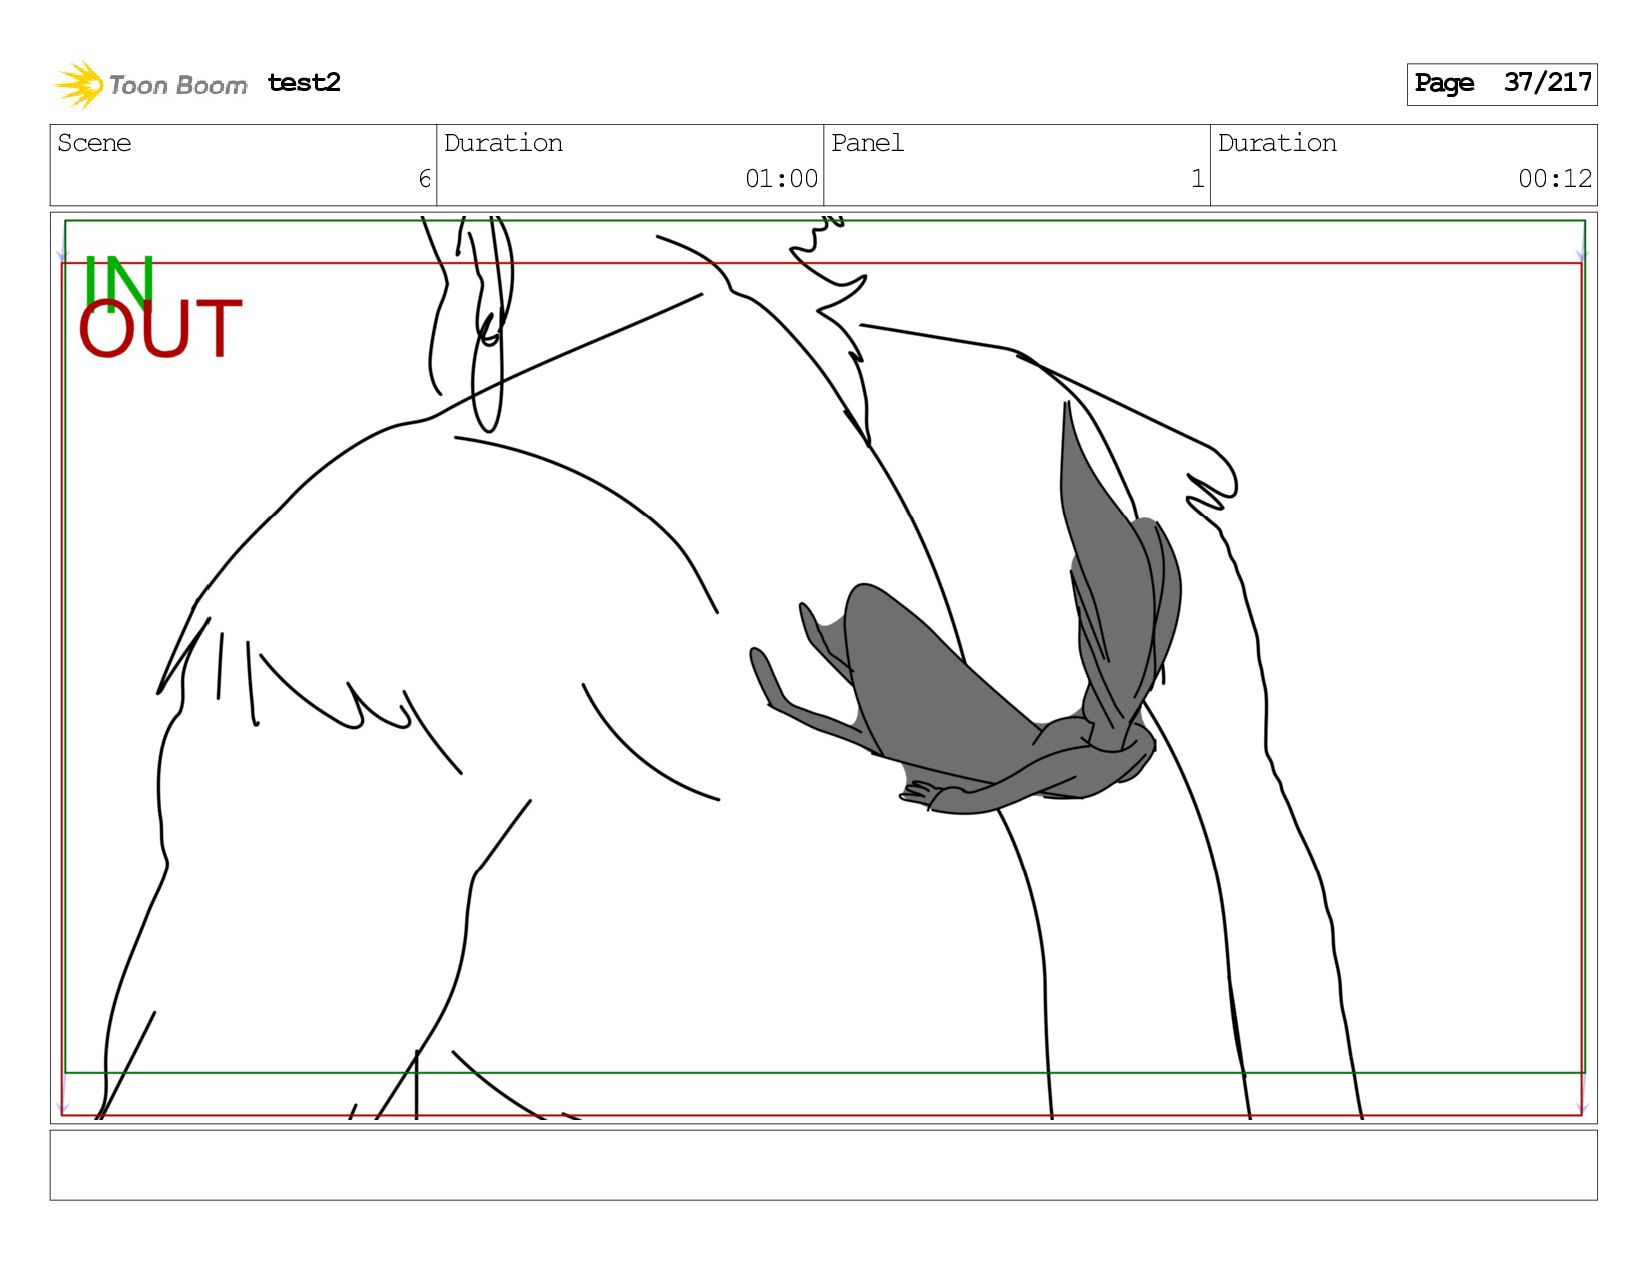Select the 'test2' project title text

click(x=304, y=82)
